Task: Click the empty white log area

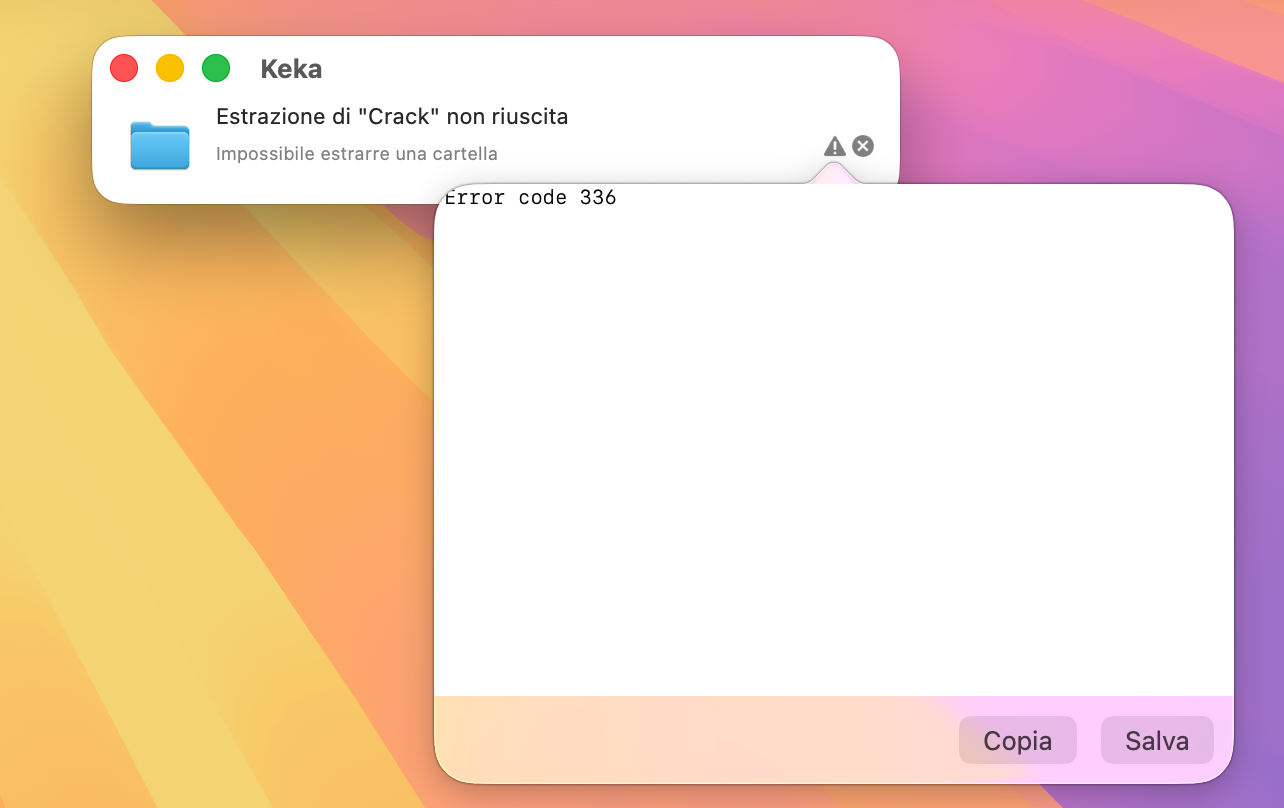Action: pyautogui.click(x=832, y=450)
